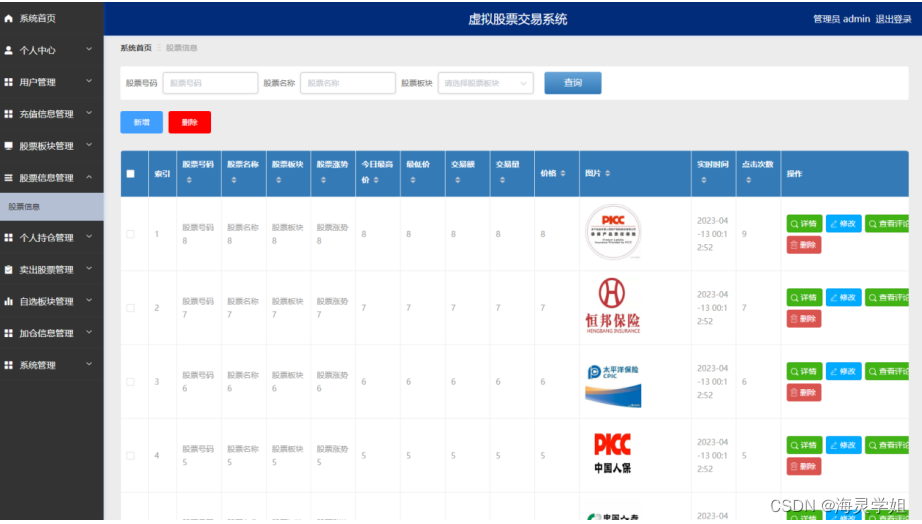Image resolution: width=922 pixels, height=524 pixels.
Task: Collapse 股票信息管理 with its chevron
Action: 89,177
